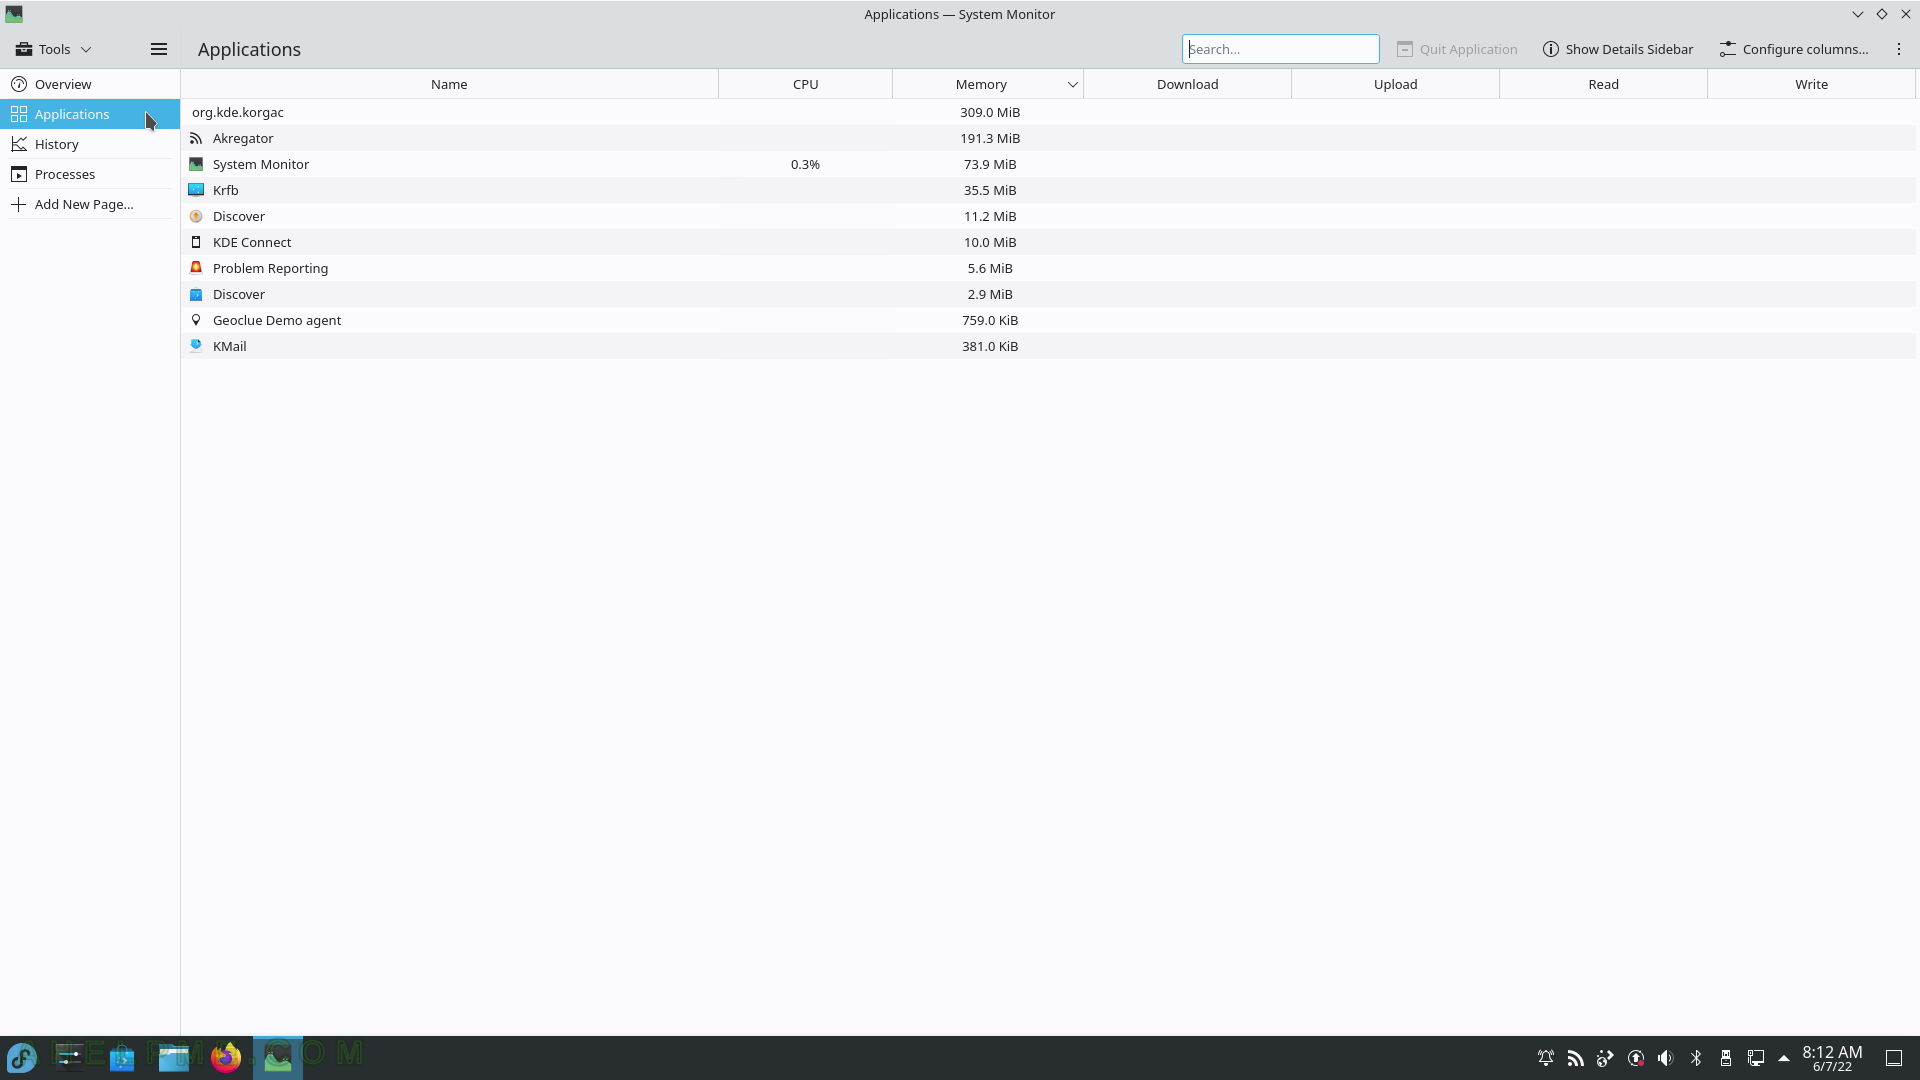Click the KMail row icon

pyautogui.click(x=196, y=346)
